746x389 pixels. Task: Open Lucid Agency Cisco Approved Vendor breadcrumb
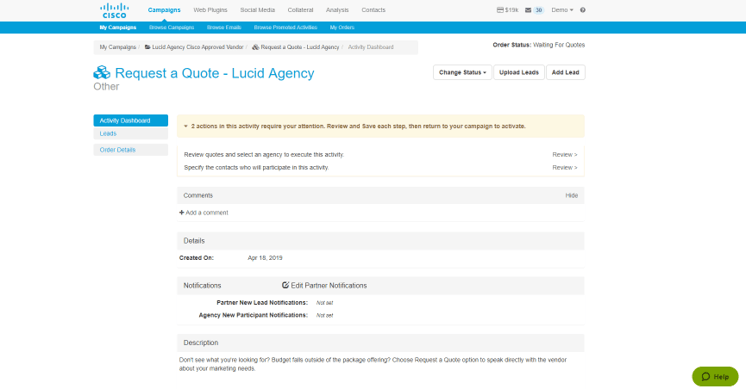pos(194,47)
